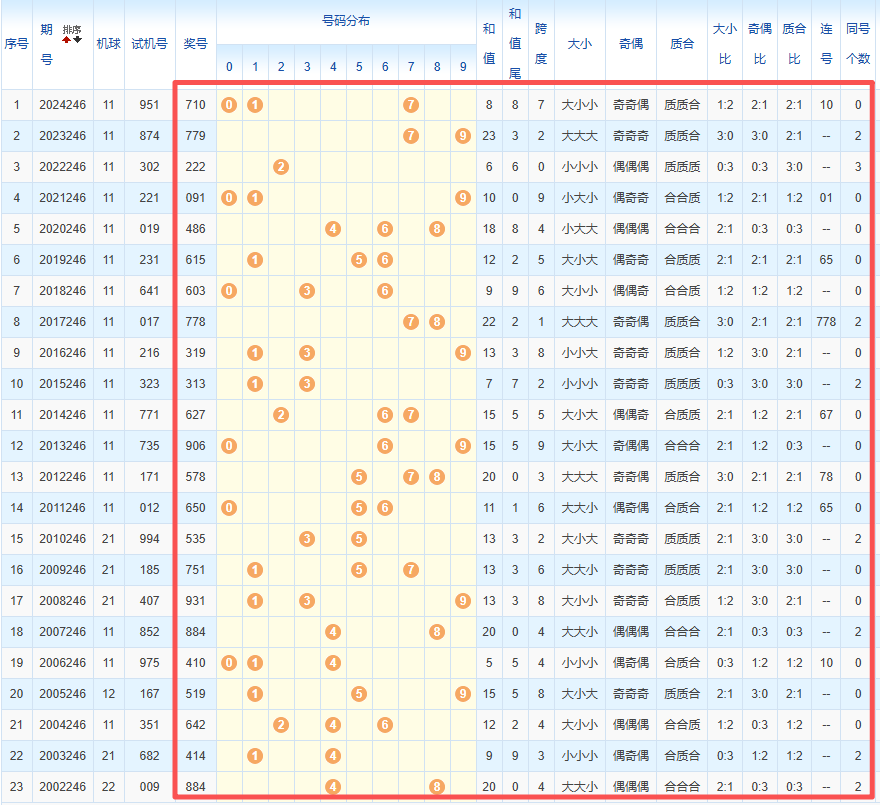
Task: Click orange ball 6 in row 2004246
Action: pyautogui.click(x=385, y=724)
